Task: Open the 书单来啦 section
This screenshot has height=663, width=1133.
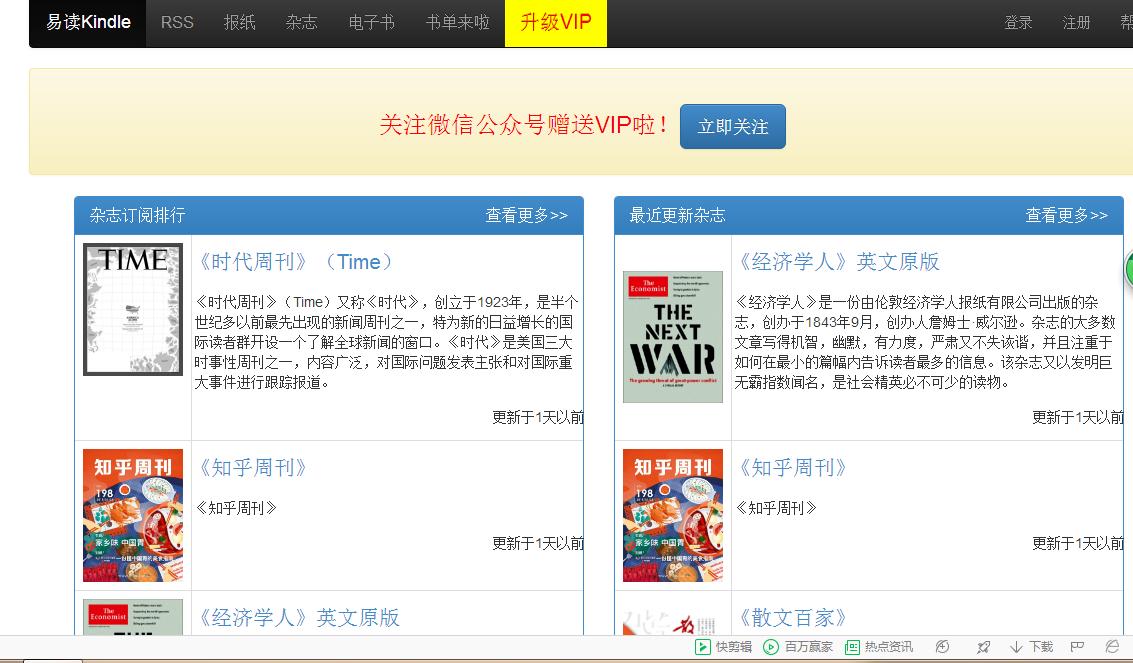Action: (x=455, y=22)
